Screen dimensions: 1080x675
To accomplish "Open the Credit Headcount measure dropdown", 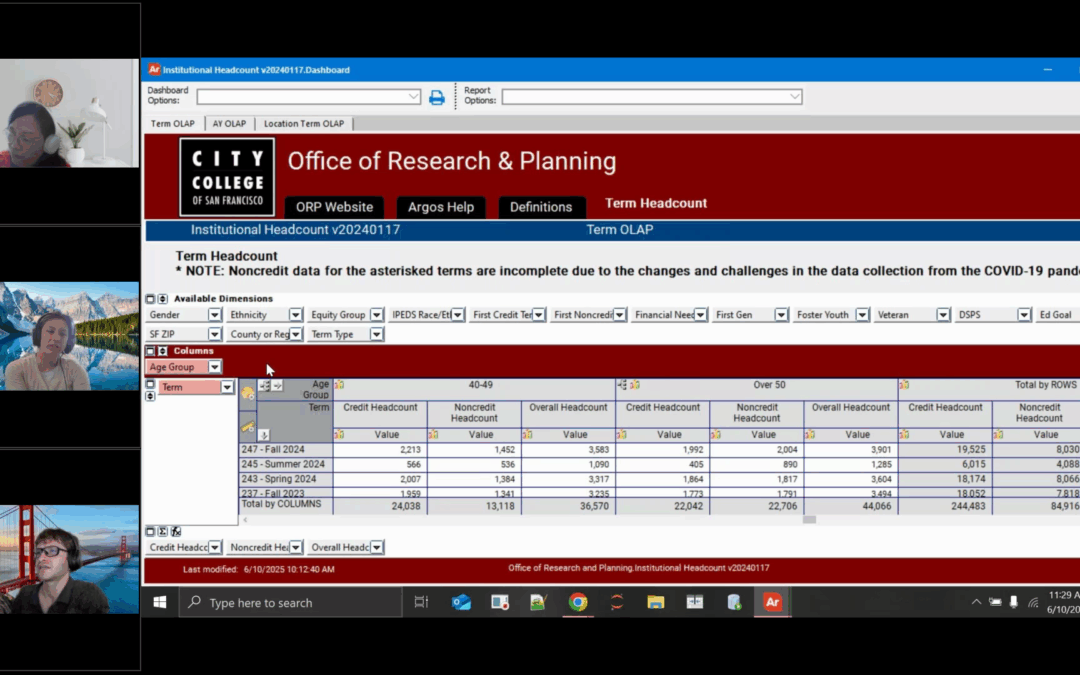I will [x=214, y=548].
